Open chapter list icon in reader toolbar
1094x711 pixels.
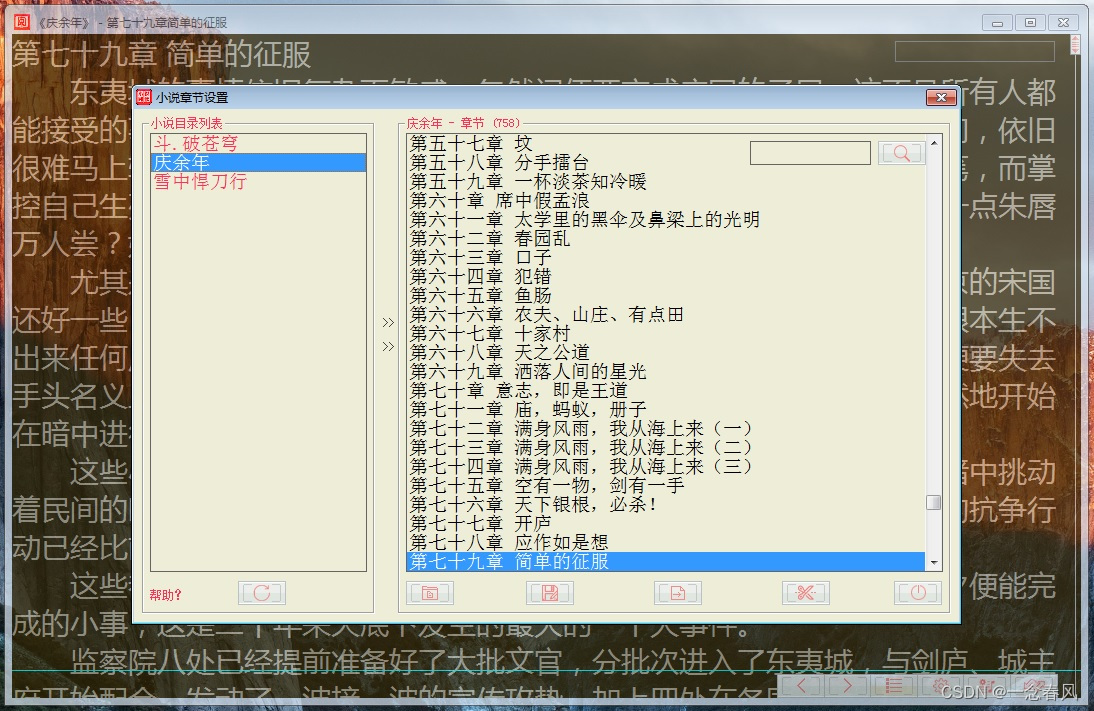tap(894, 685)
